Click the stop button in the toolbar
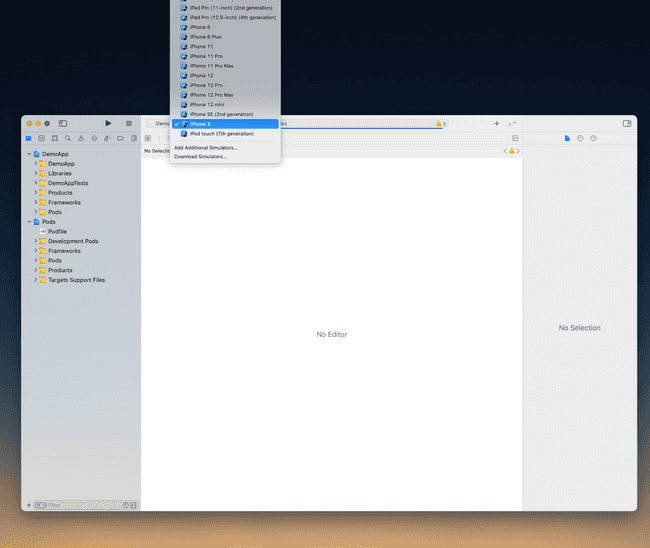 [129, 124]
